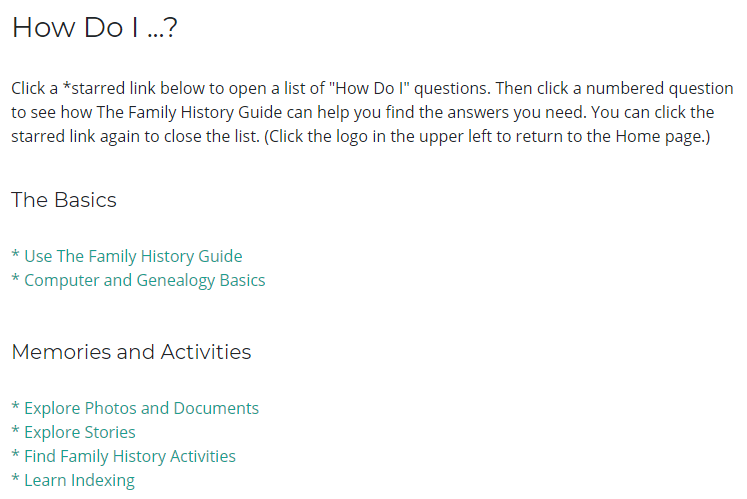Click the star before Find Family History Activities

[x=16, y=456]
